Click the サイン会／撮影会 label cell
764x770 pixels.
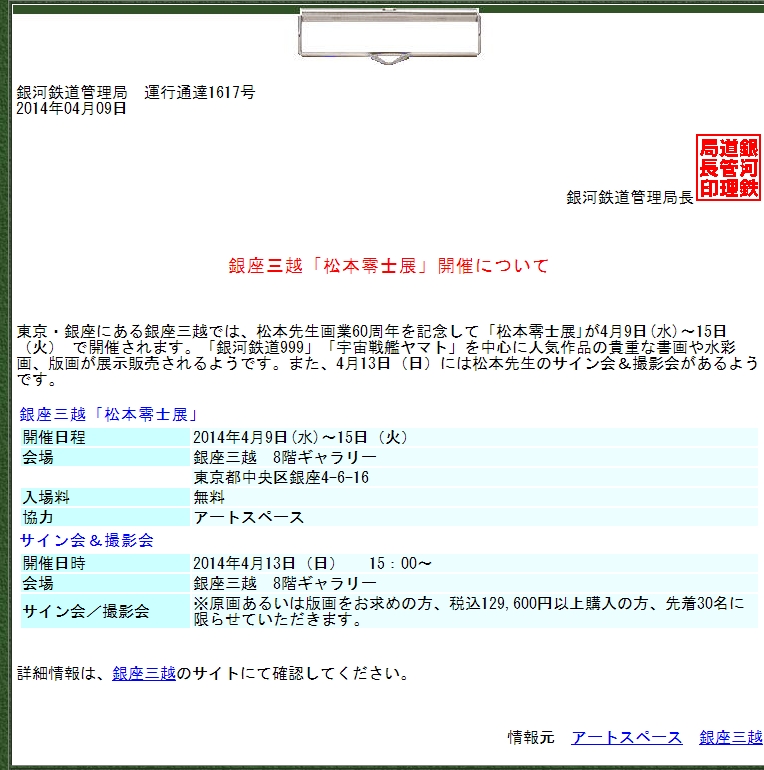(x=105, y=611)
